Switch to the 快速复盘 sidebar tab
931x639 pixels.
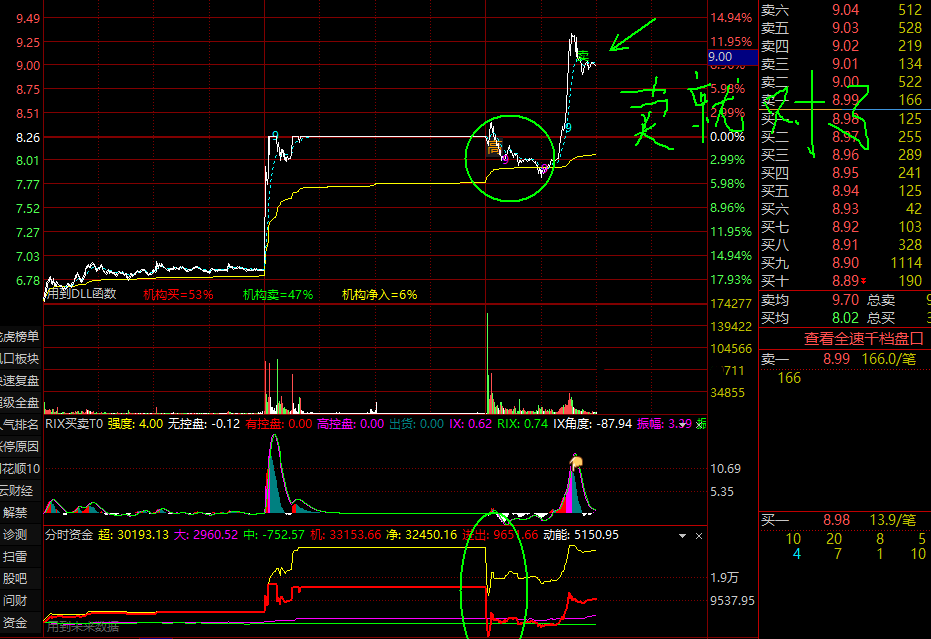point(20,381)
